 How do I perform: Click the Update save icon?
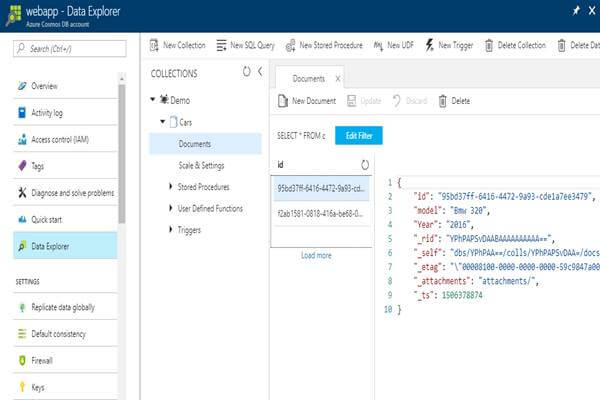(x=351, y=101)
